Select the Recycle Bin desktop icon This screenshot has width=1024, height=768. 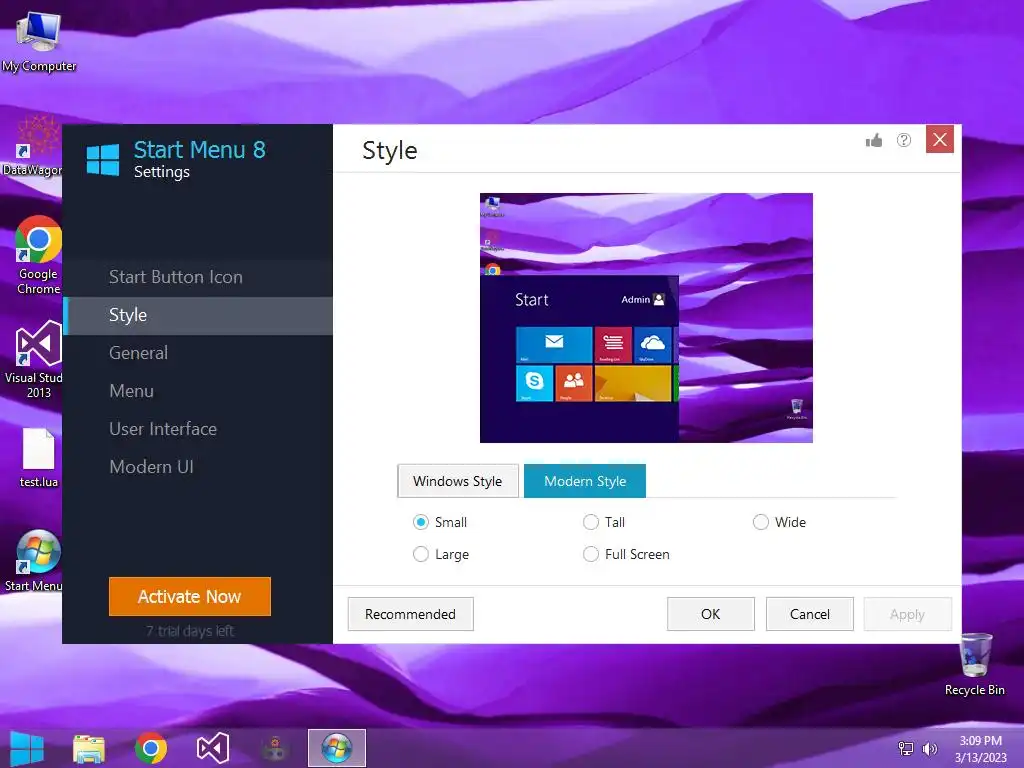974,665
